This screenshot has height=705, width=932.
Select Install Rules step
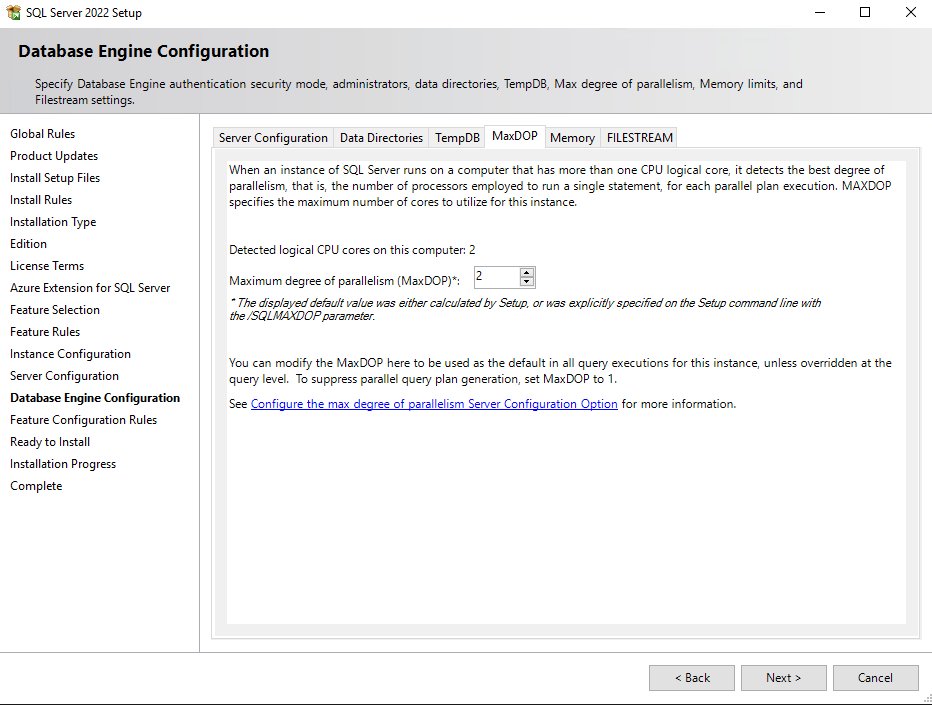41,200
